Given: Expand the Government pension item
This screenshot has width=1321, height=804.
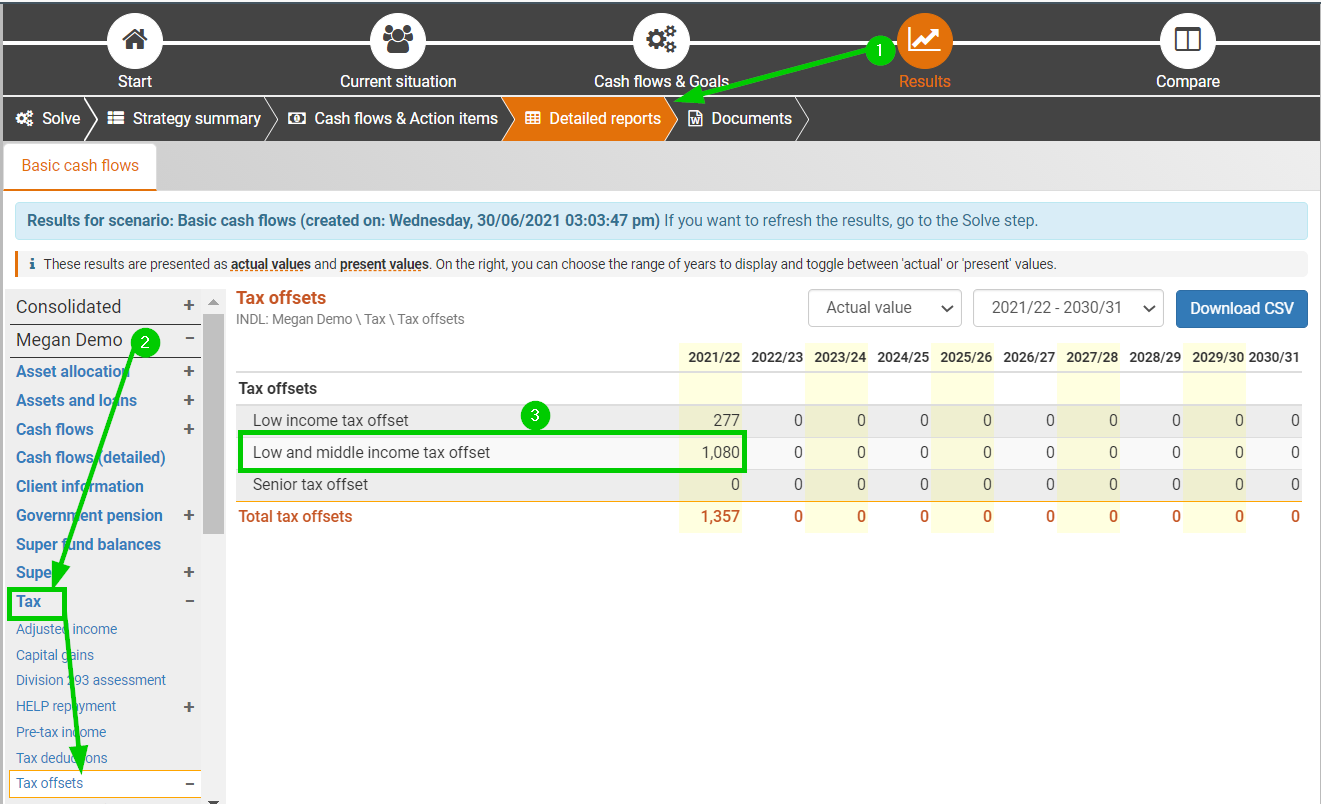Looking at the screenshot, I should 189,515.
